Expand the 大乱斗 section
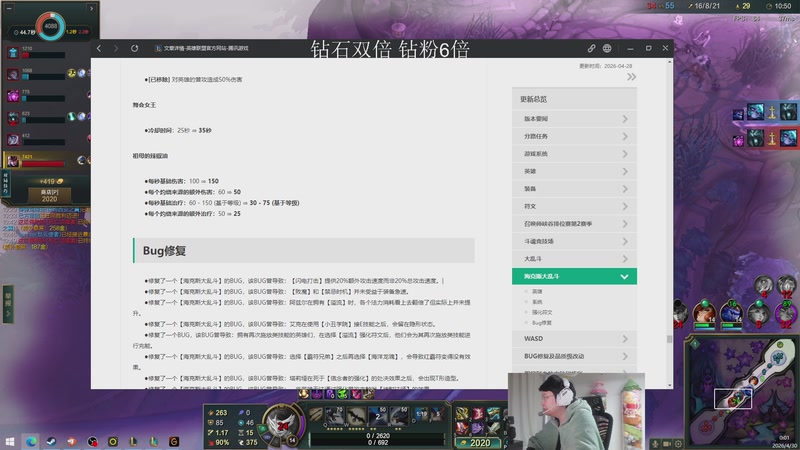800x450 pixels. (574, 259)
